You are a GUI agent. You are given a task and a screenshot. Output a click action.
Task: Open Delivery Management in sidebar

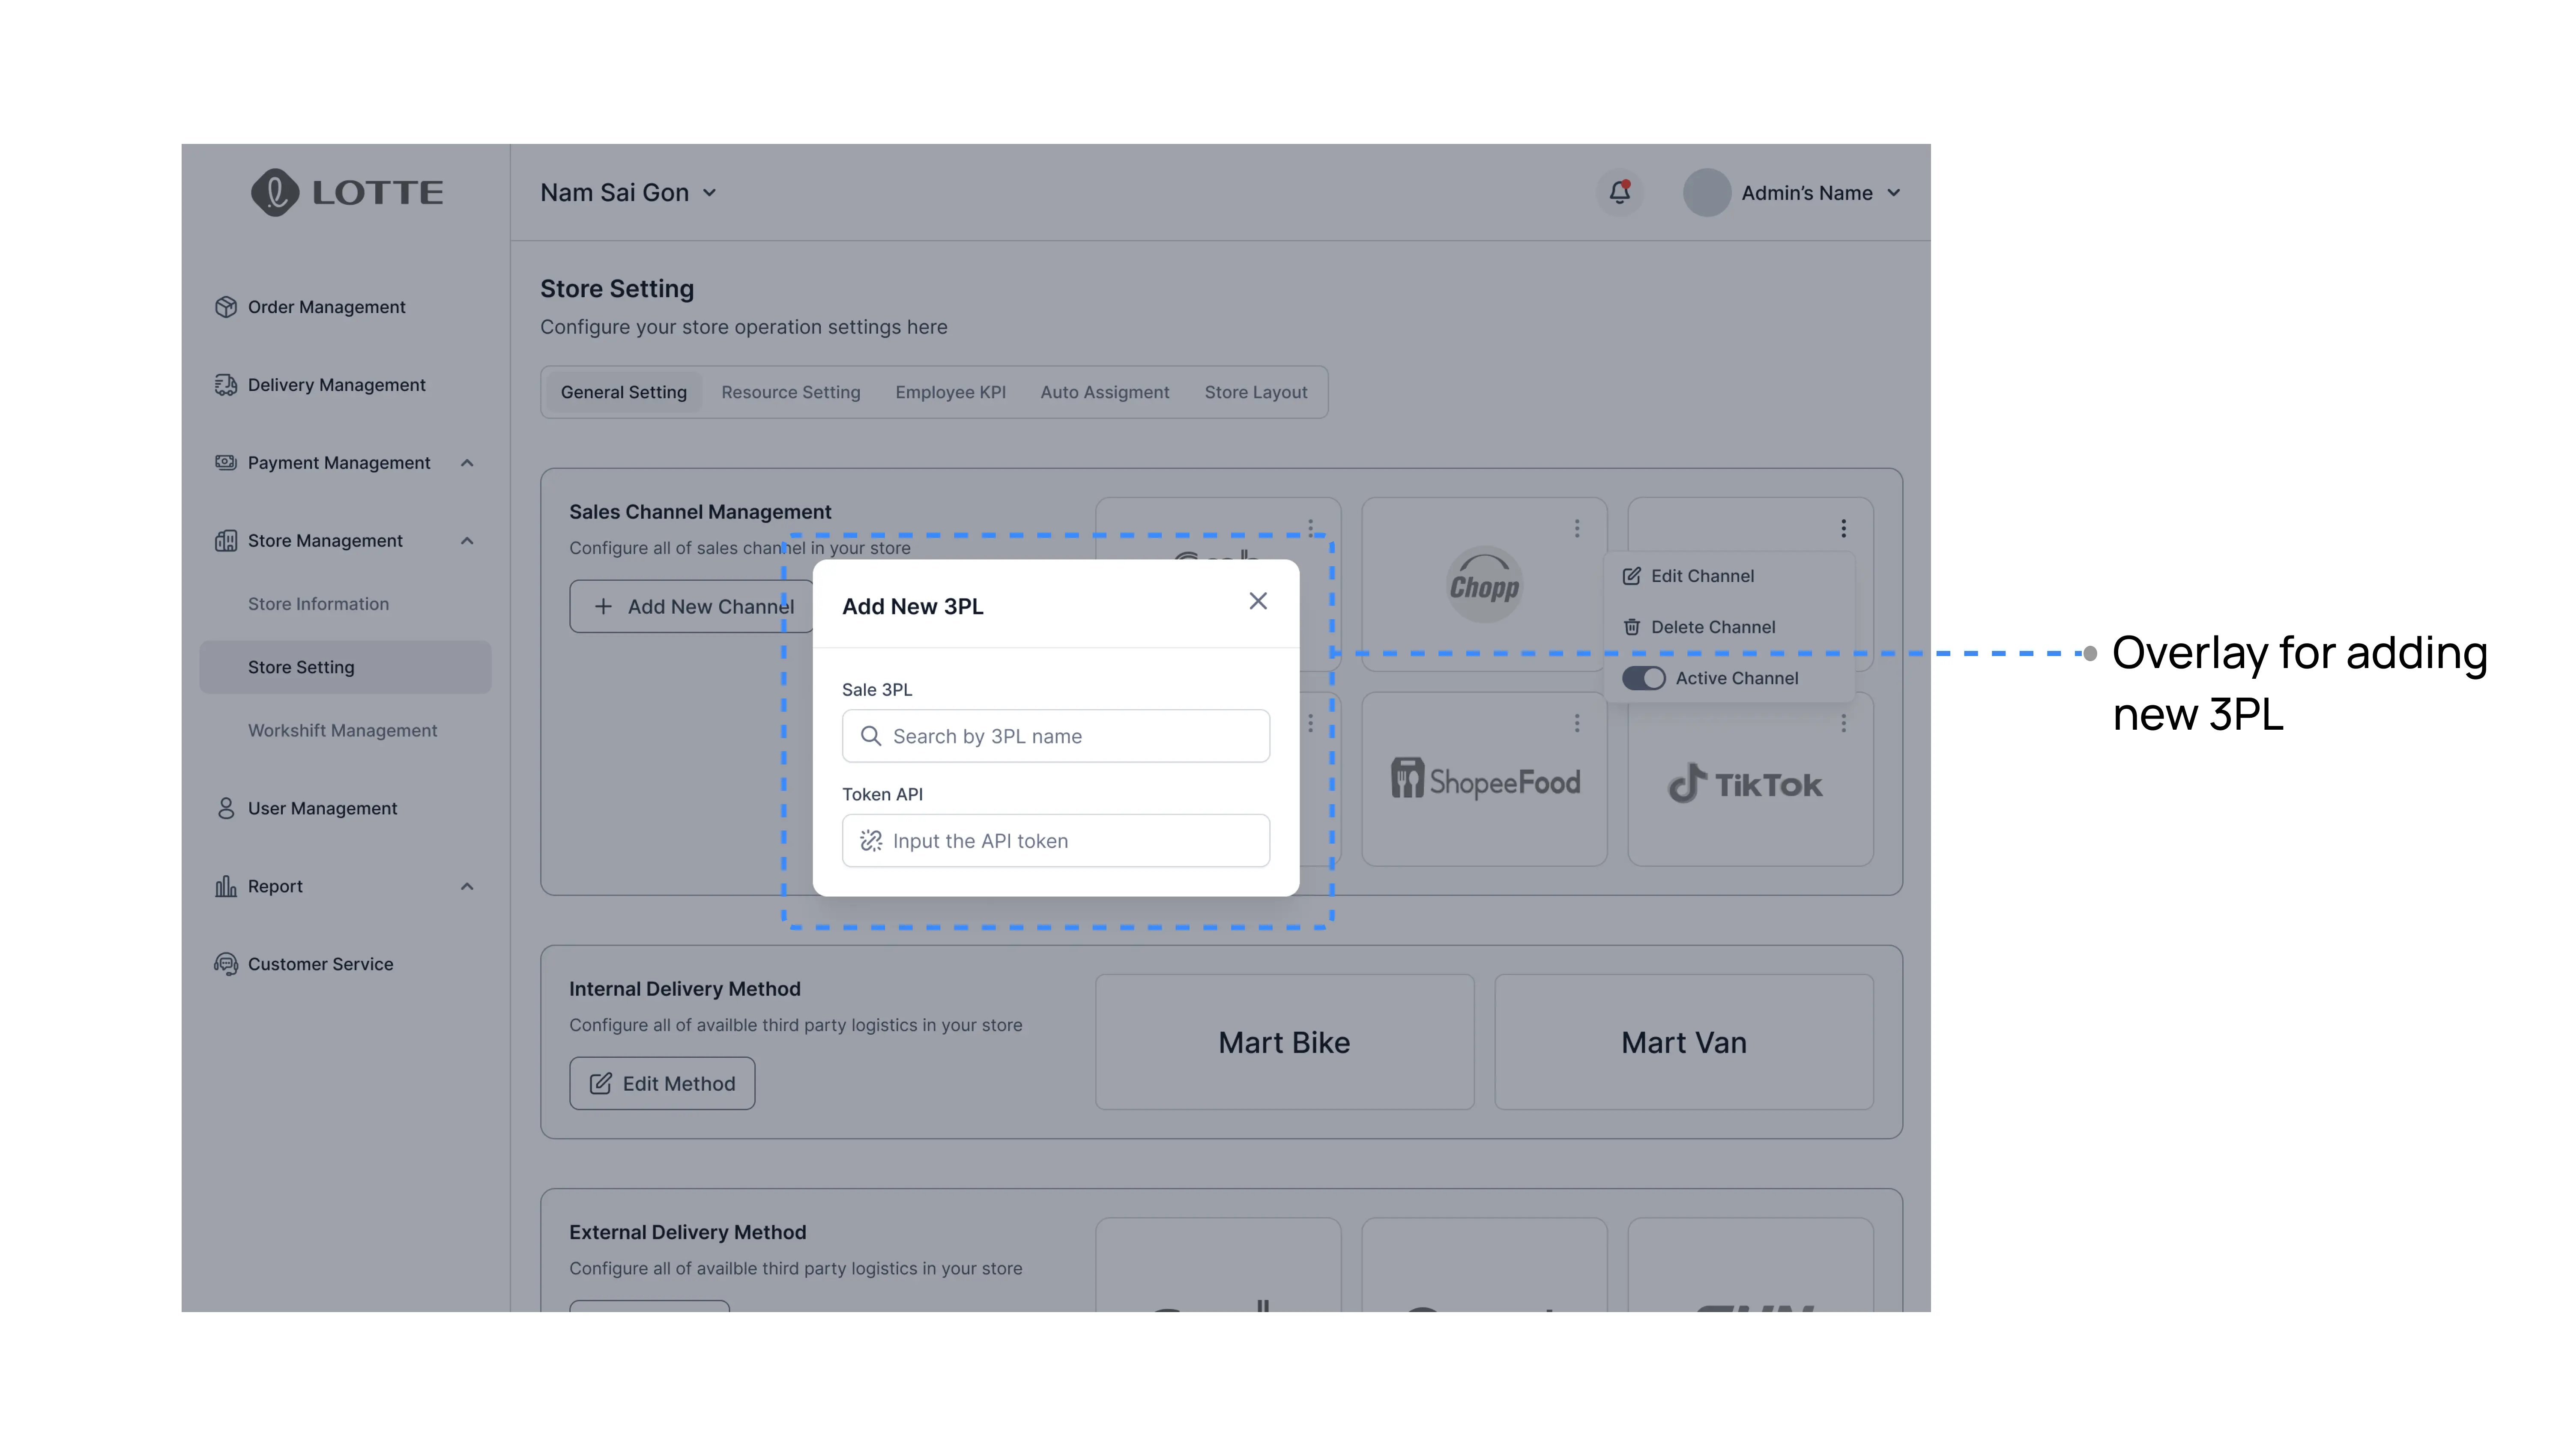click(345, 385)
